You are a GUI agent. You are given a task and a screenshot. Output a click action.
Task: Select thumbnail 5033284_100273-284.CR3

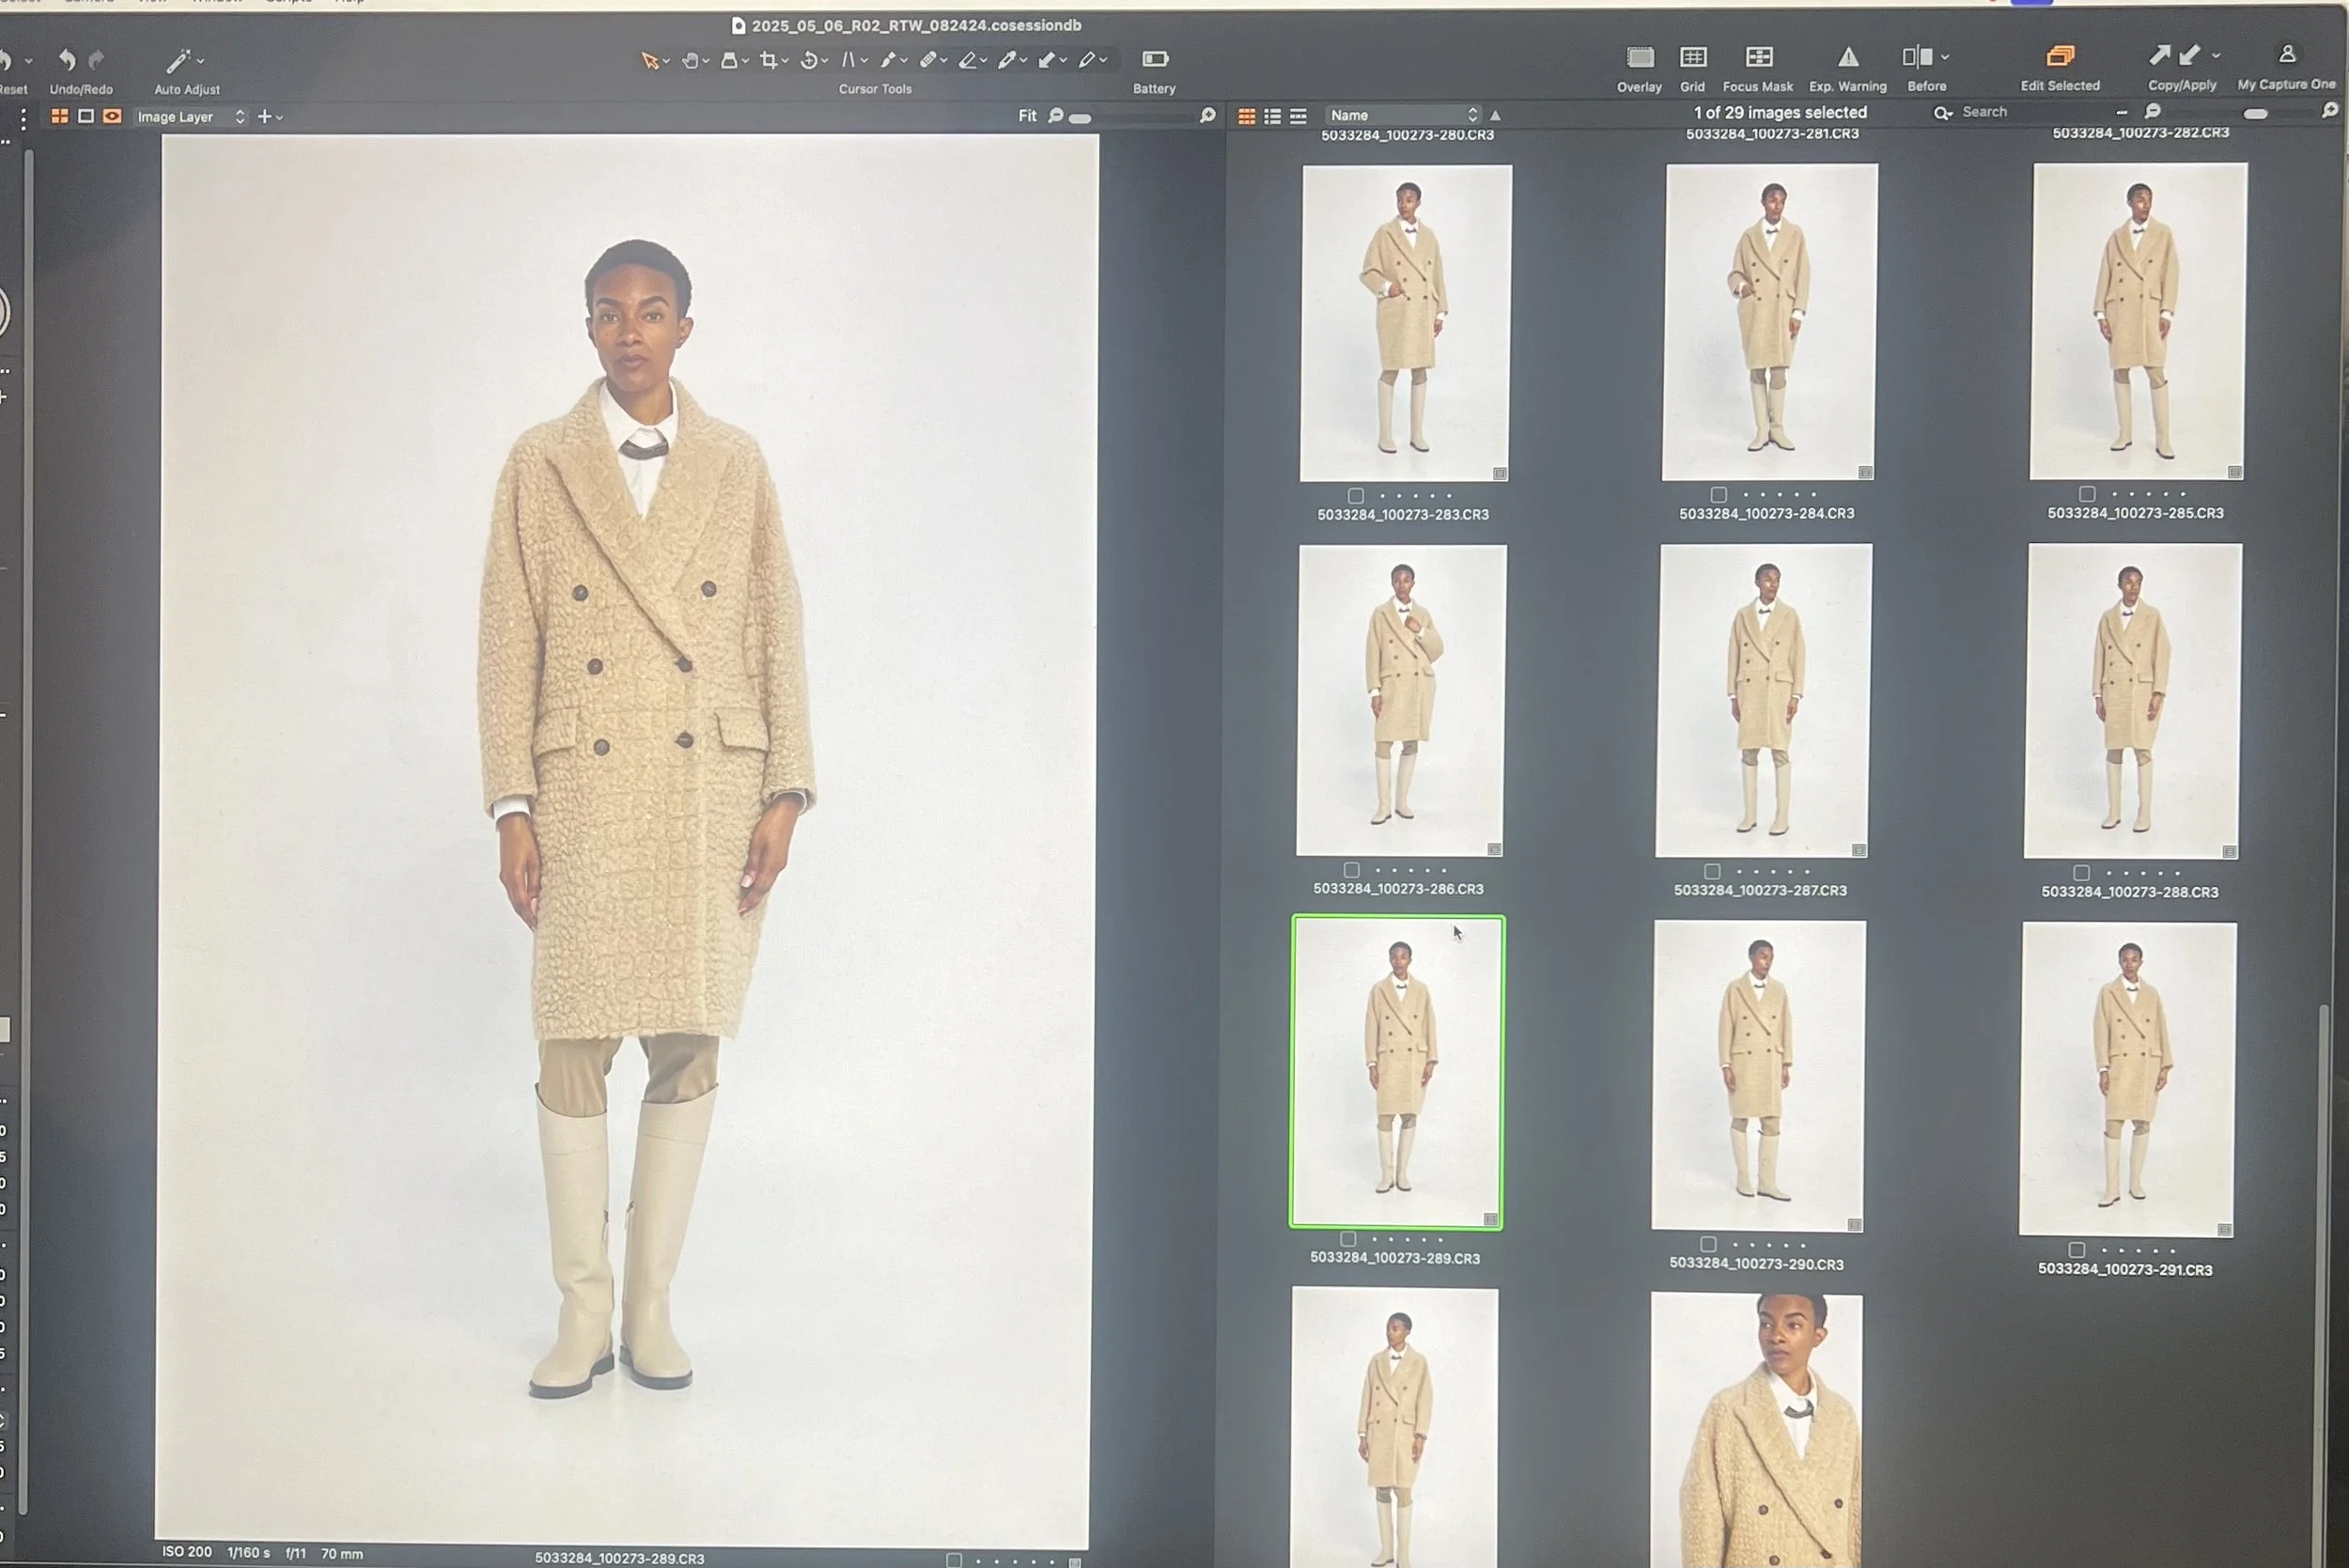(x=1769, y=322)
